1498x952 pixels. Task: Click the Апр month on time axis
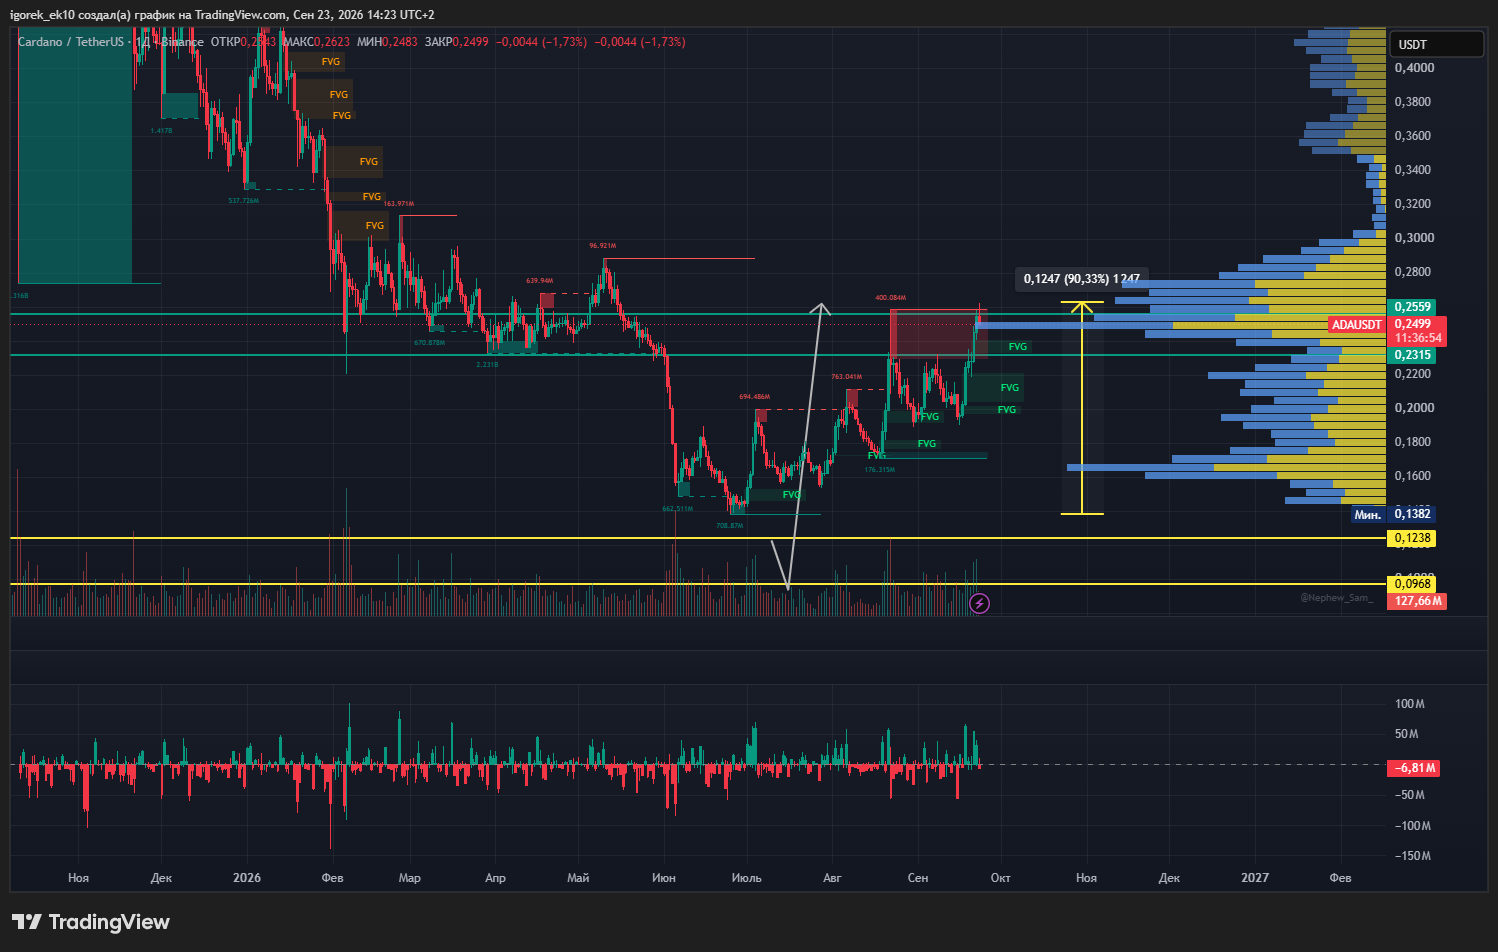coord(495,878)
